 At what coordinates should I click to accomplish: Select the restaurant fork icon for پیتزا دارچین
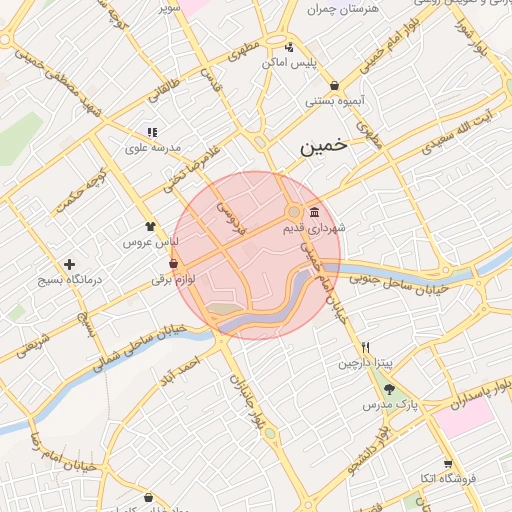(365, 347)
